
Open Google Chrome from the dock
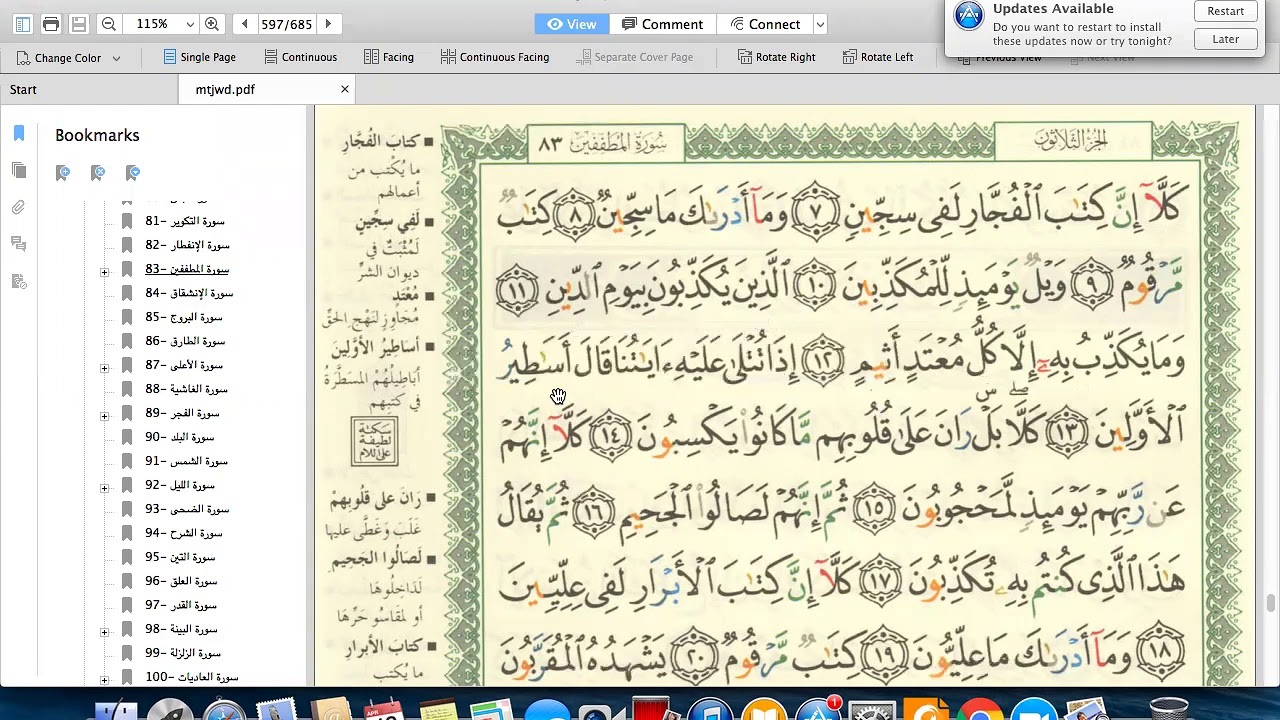(979, 708)
